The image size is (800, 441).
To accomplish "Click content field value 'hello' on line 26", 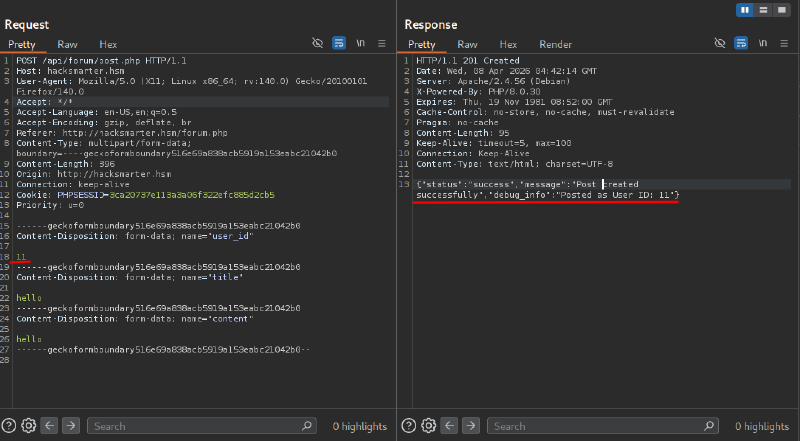I will click(29, 339).
